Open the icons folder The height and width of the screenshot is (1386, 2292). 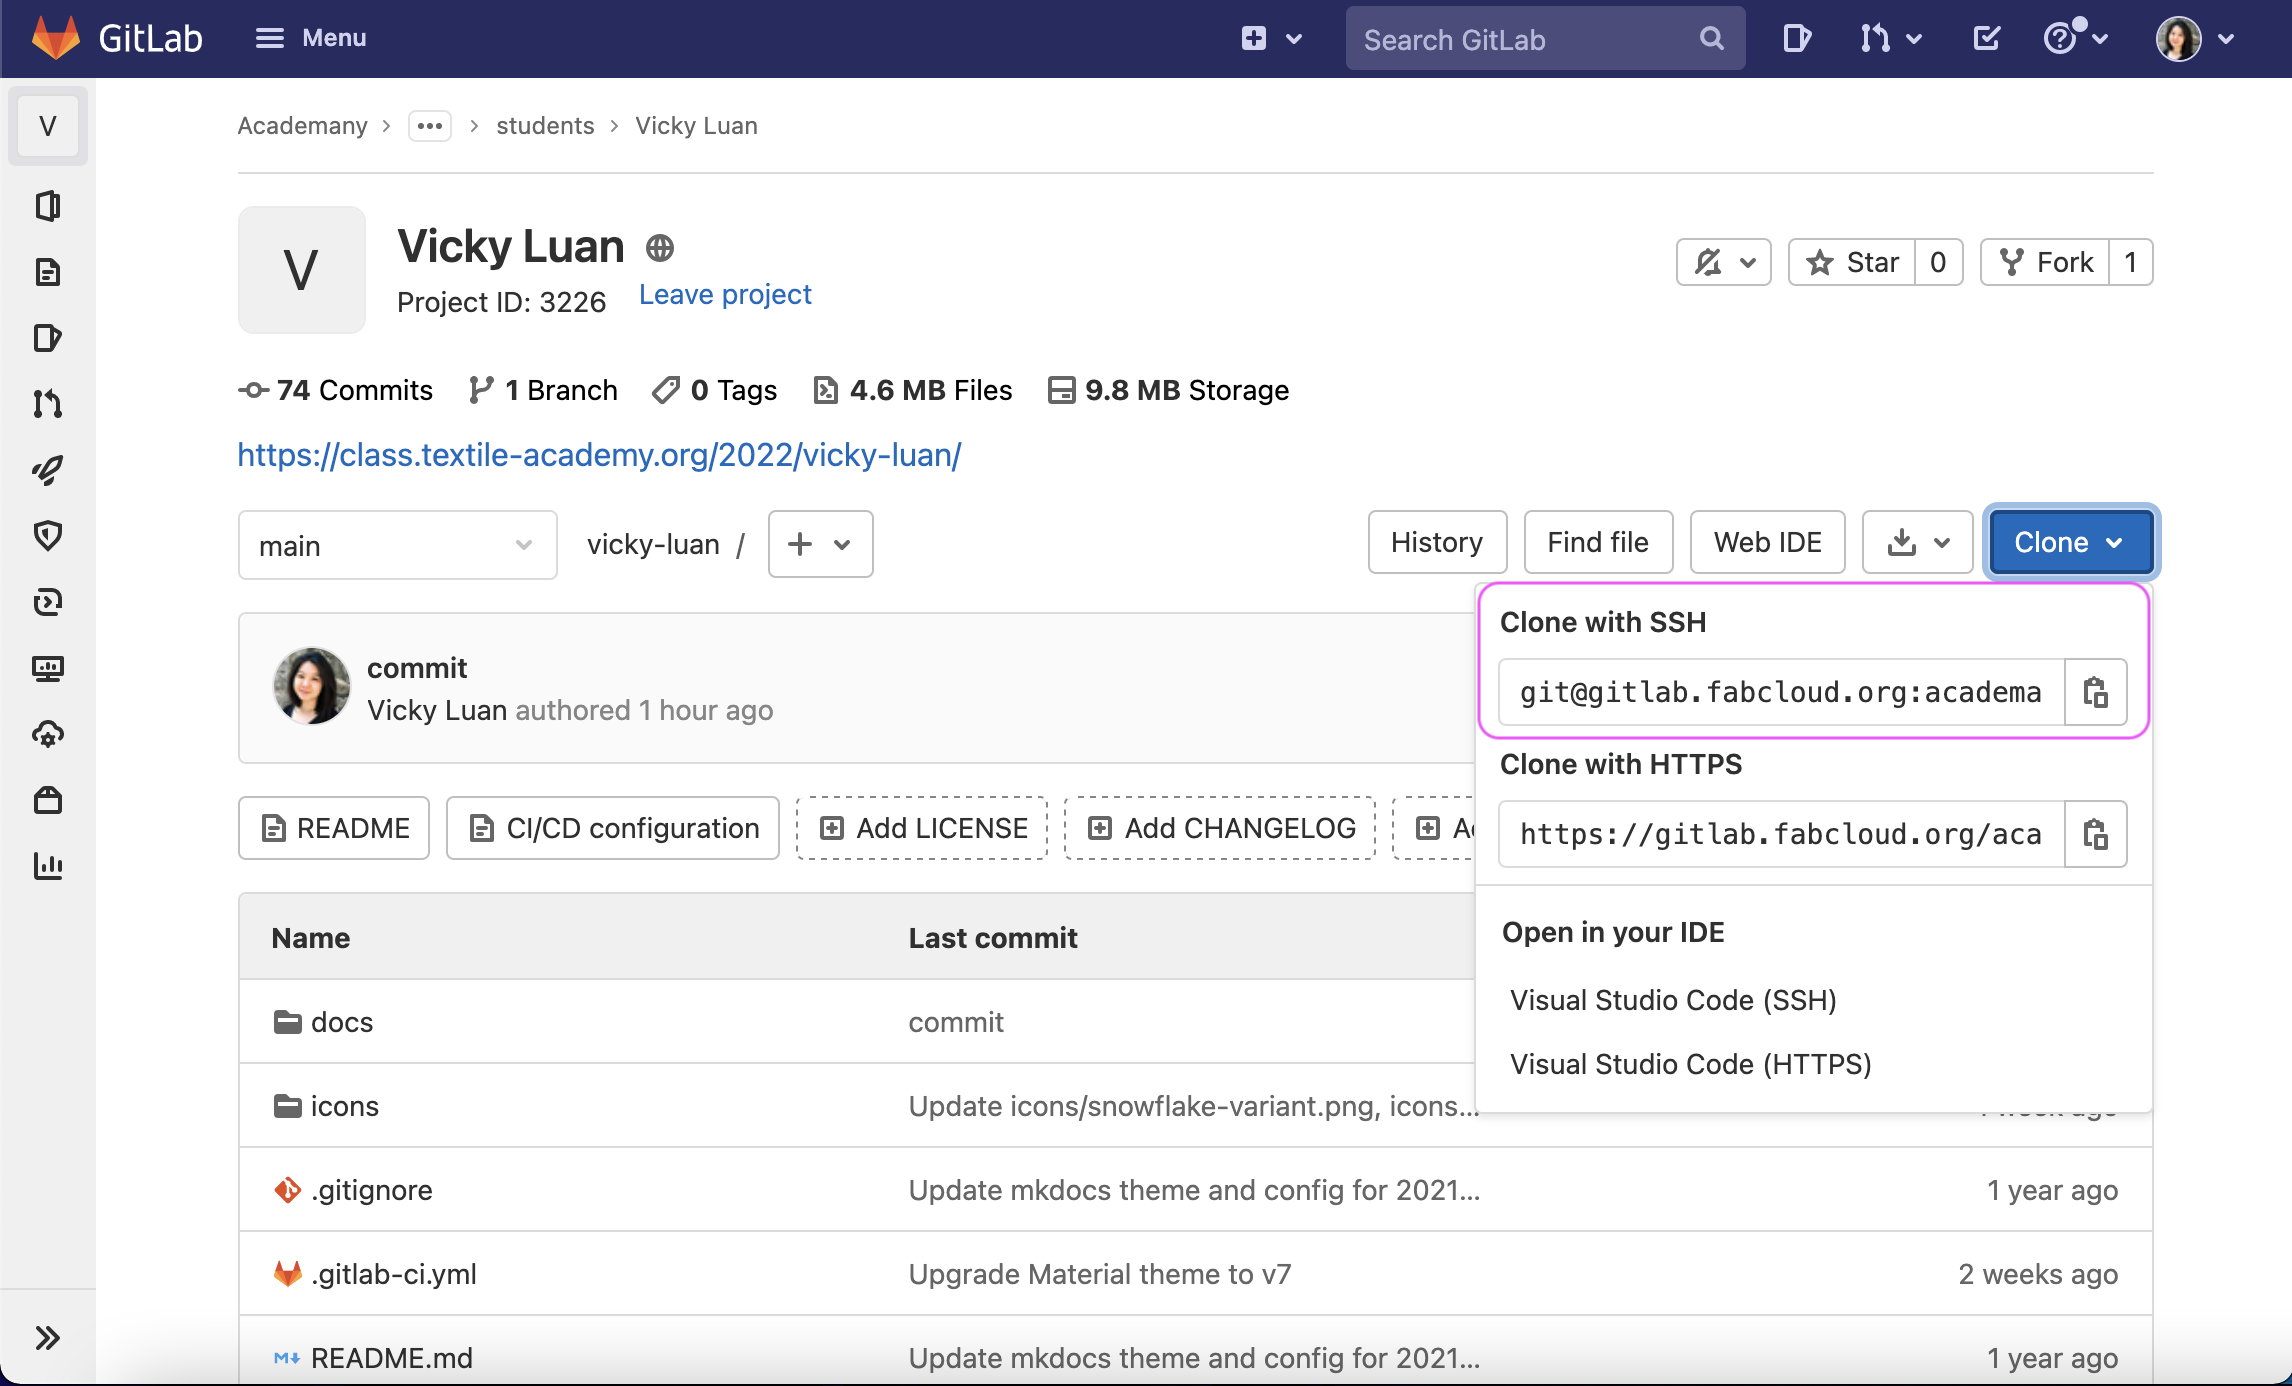point(345,1106)
